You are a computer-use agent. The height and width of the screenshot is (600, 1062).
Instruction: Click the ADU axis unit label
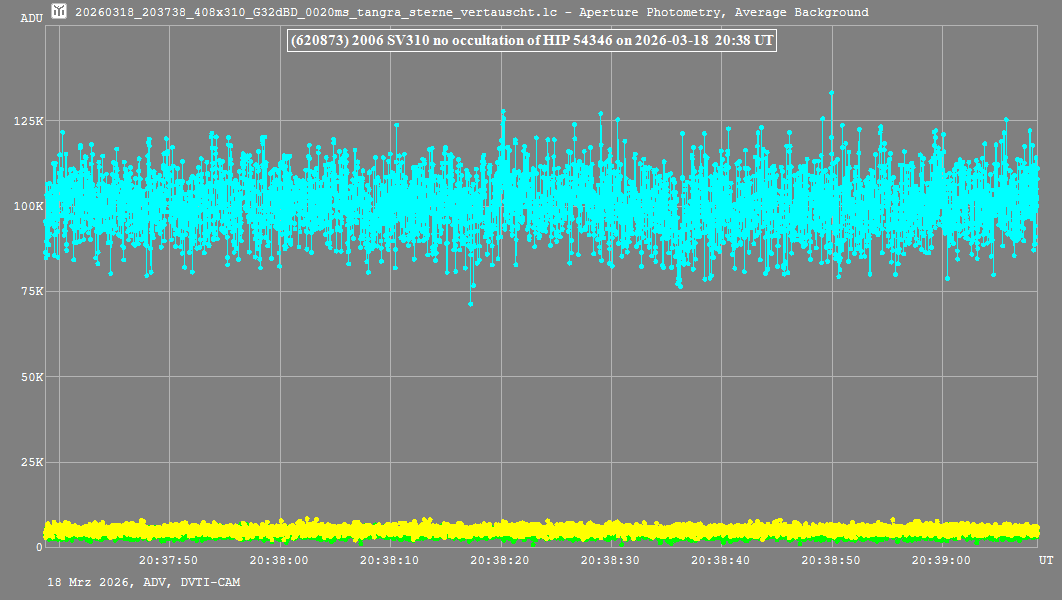click(31, 18)
